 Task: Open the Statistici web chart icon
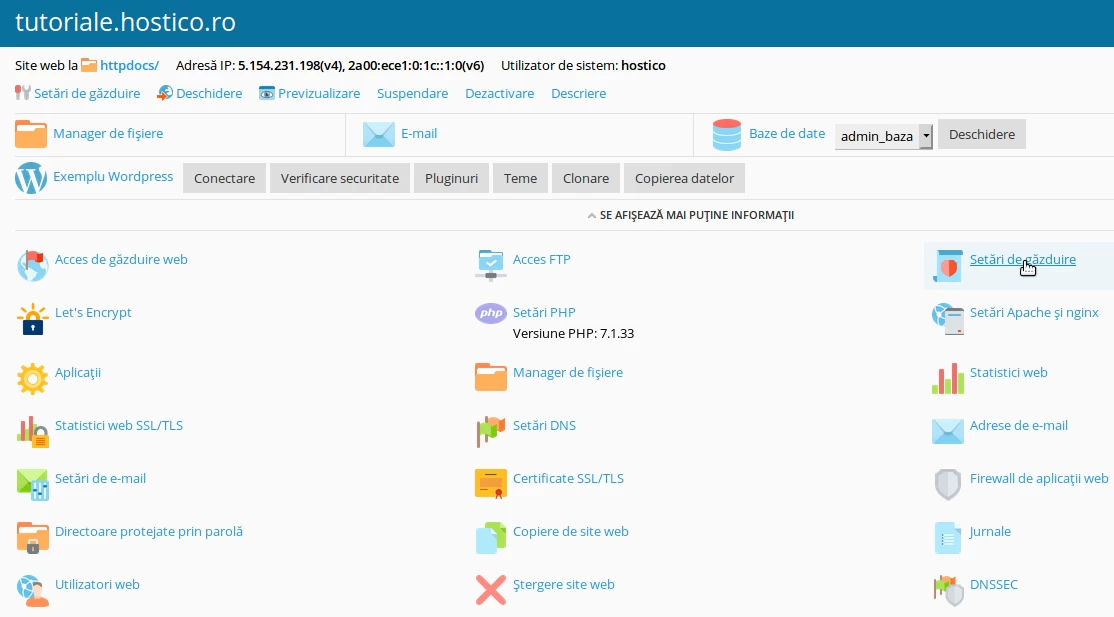click(x=947, y=379)
